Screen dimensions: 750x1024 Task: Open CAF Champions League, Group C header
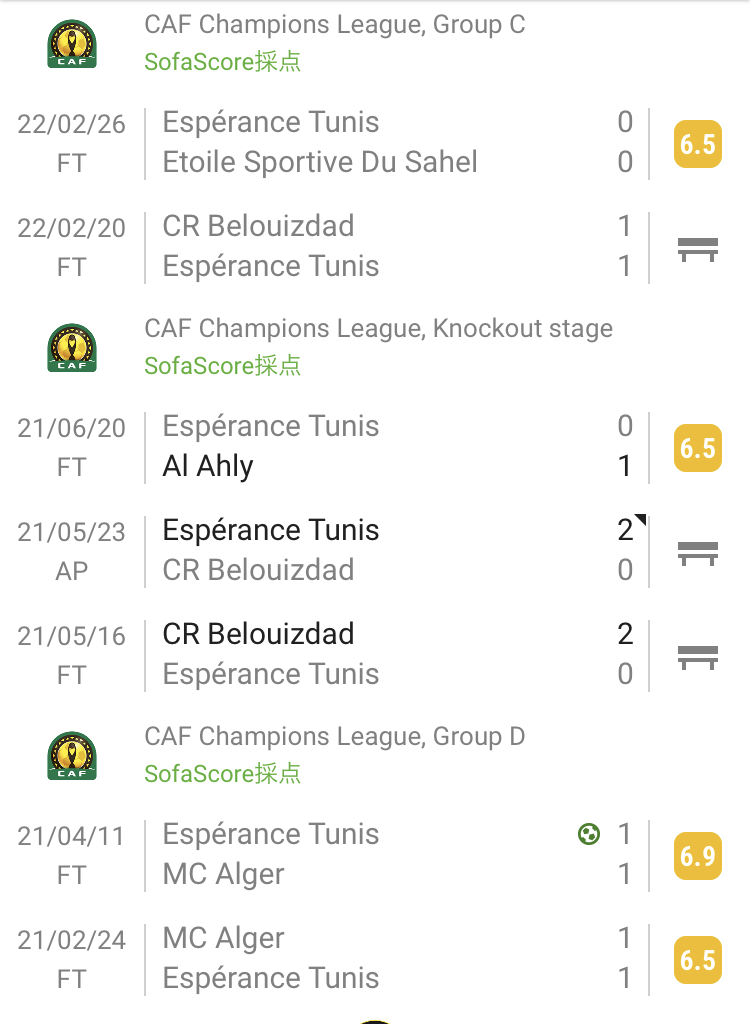pos(334,25)
